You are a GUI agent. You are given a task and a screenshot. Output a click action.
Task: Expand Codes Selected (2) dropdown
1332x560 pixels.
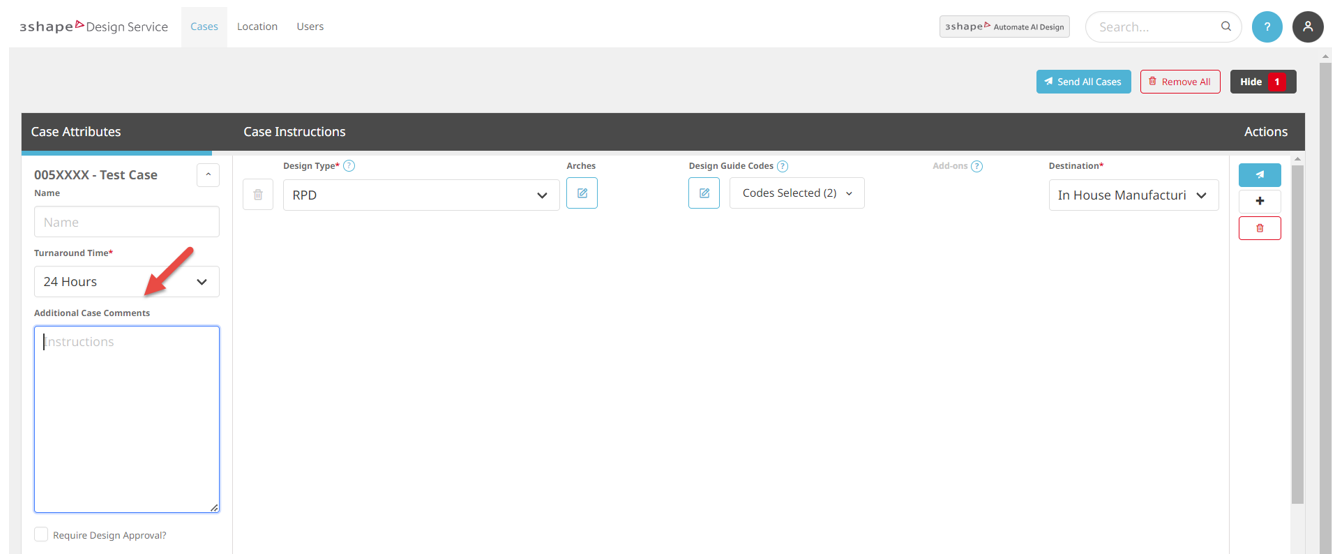(x=797, y=193)
